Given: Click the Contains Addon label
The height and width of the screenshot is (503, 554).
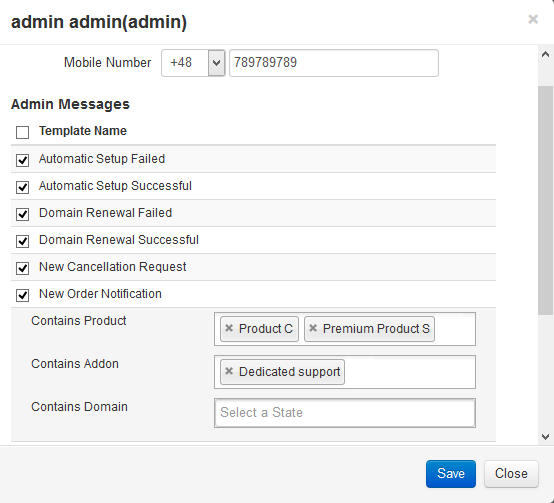Looking at the screenshot, I should [x=75, y=364].
